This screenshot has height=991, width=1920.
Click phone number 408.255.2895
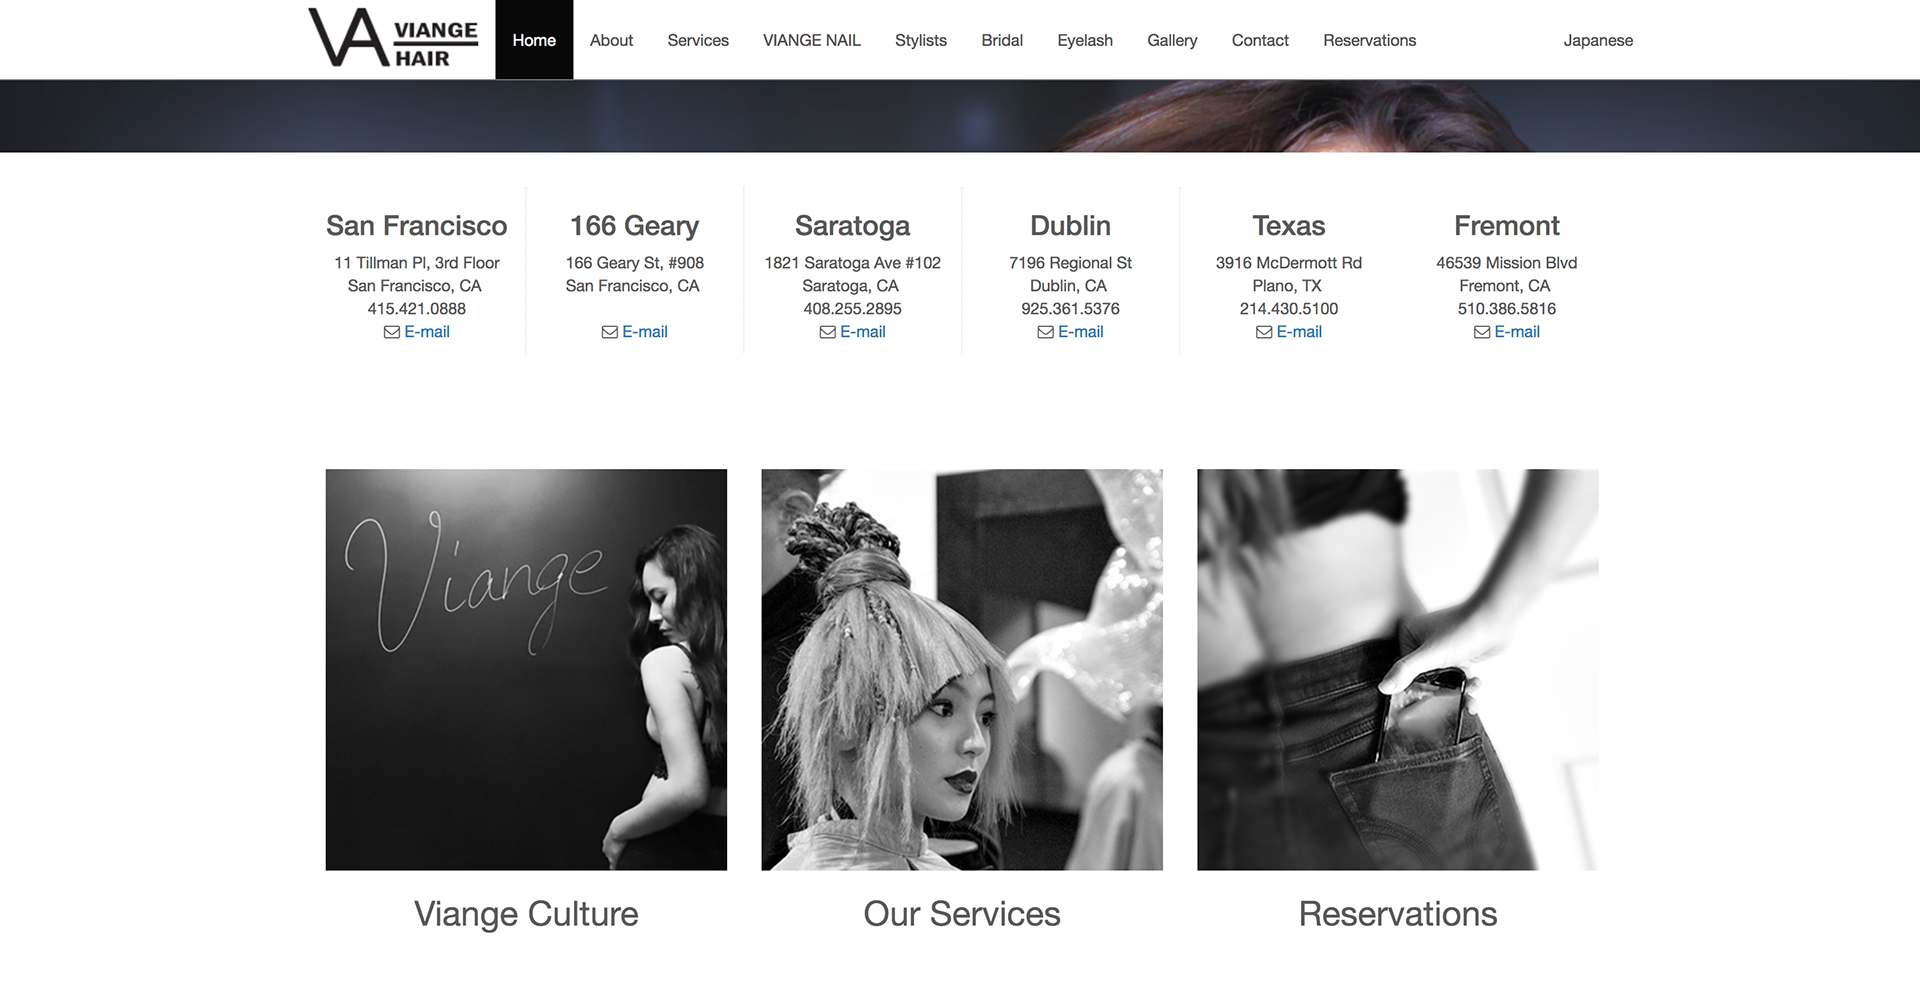[853, 309]
